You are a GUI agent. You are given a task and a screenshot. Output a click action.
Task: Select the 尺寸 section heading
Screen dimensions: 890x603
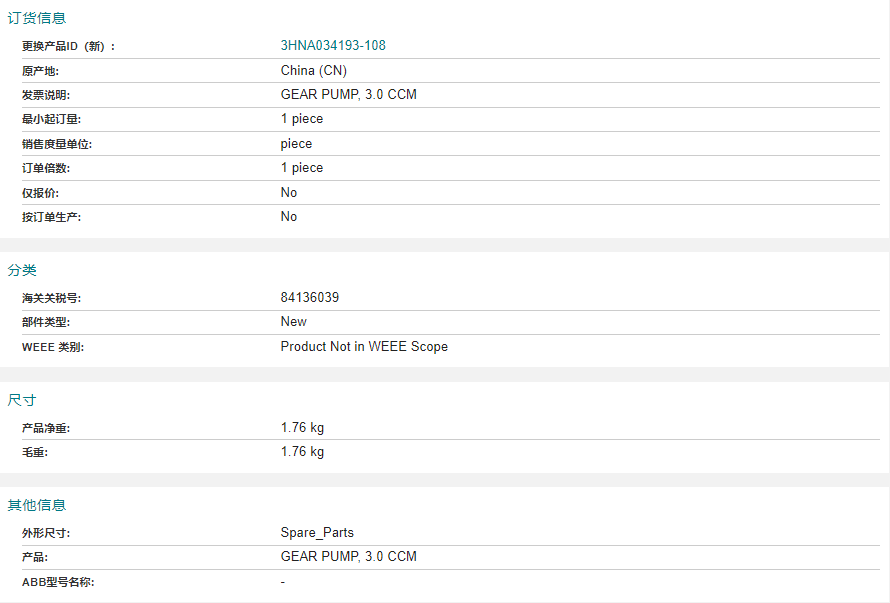(x=22, y=400)
